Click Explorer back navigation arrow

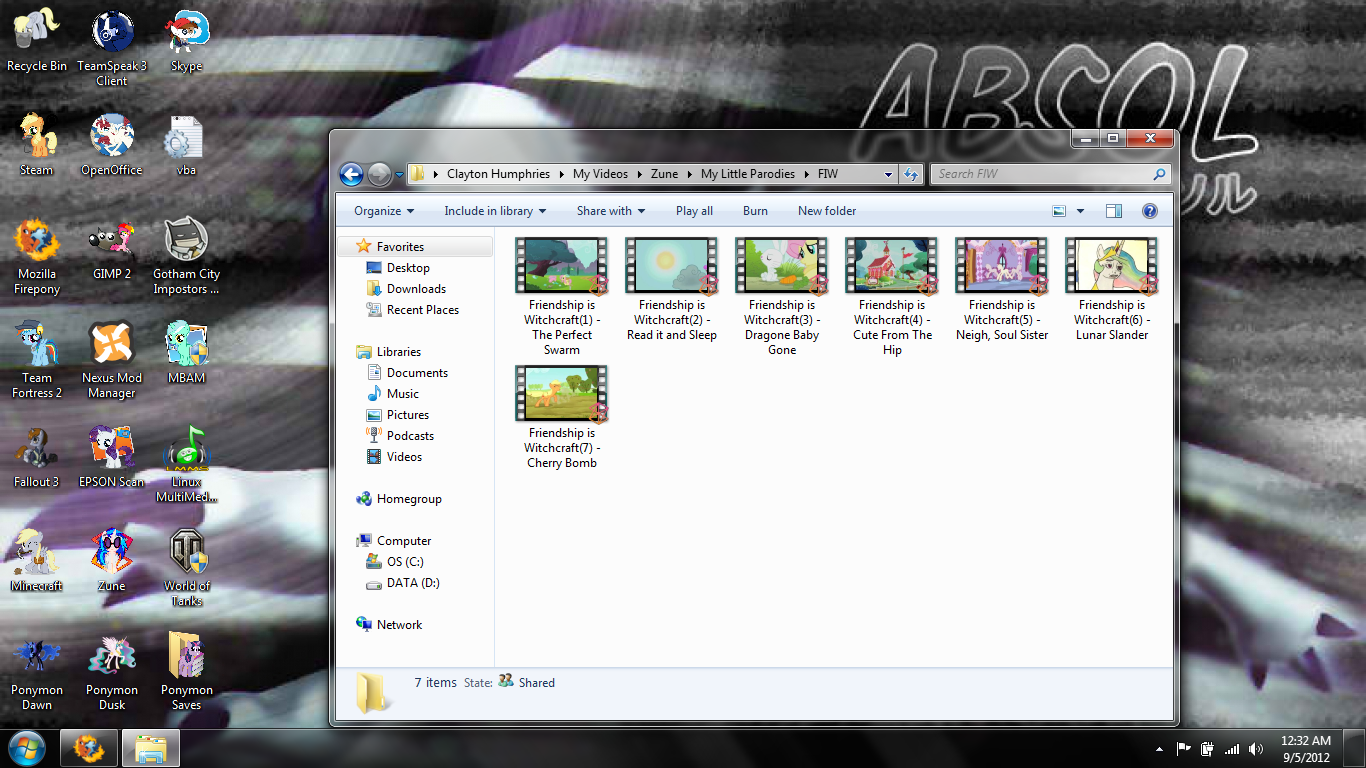(x=351, y=175)
